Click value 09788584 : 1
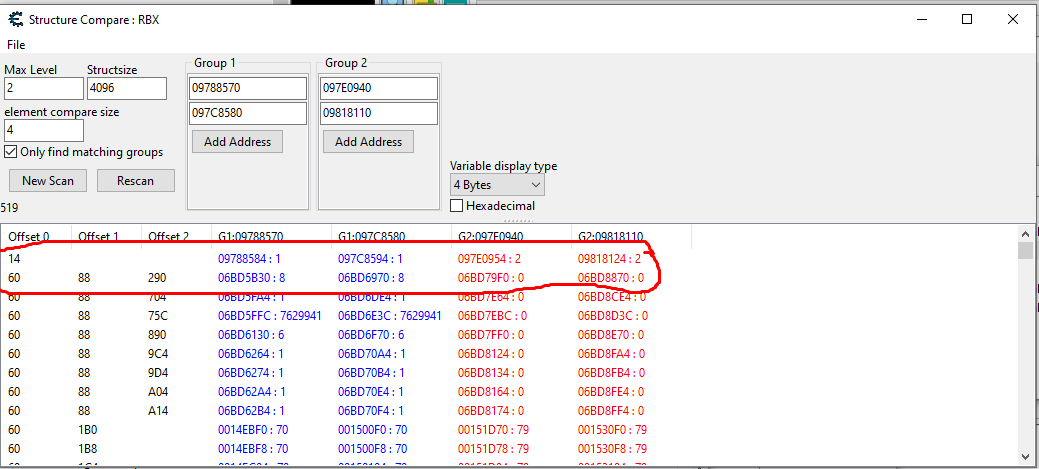Screen dimensions: 1039x469 click(249, 258)
